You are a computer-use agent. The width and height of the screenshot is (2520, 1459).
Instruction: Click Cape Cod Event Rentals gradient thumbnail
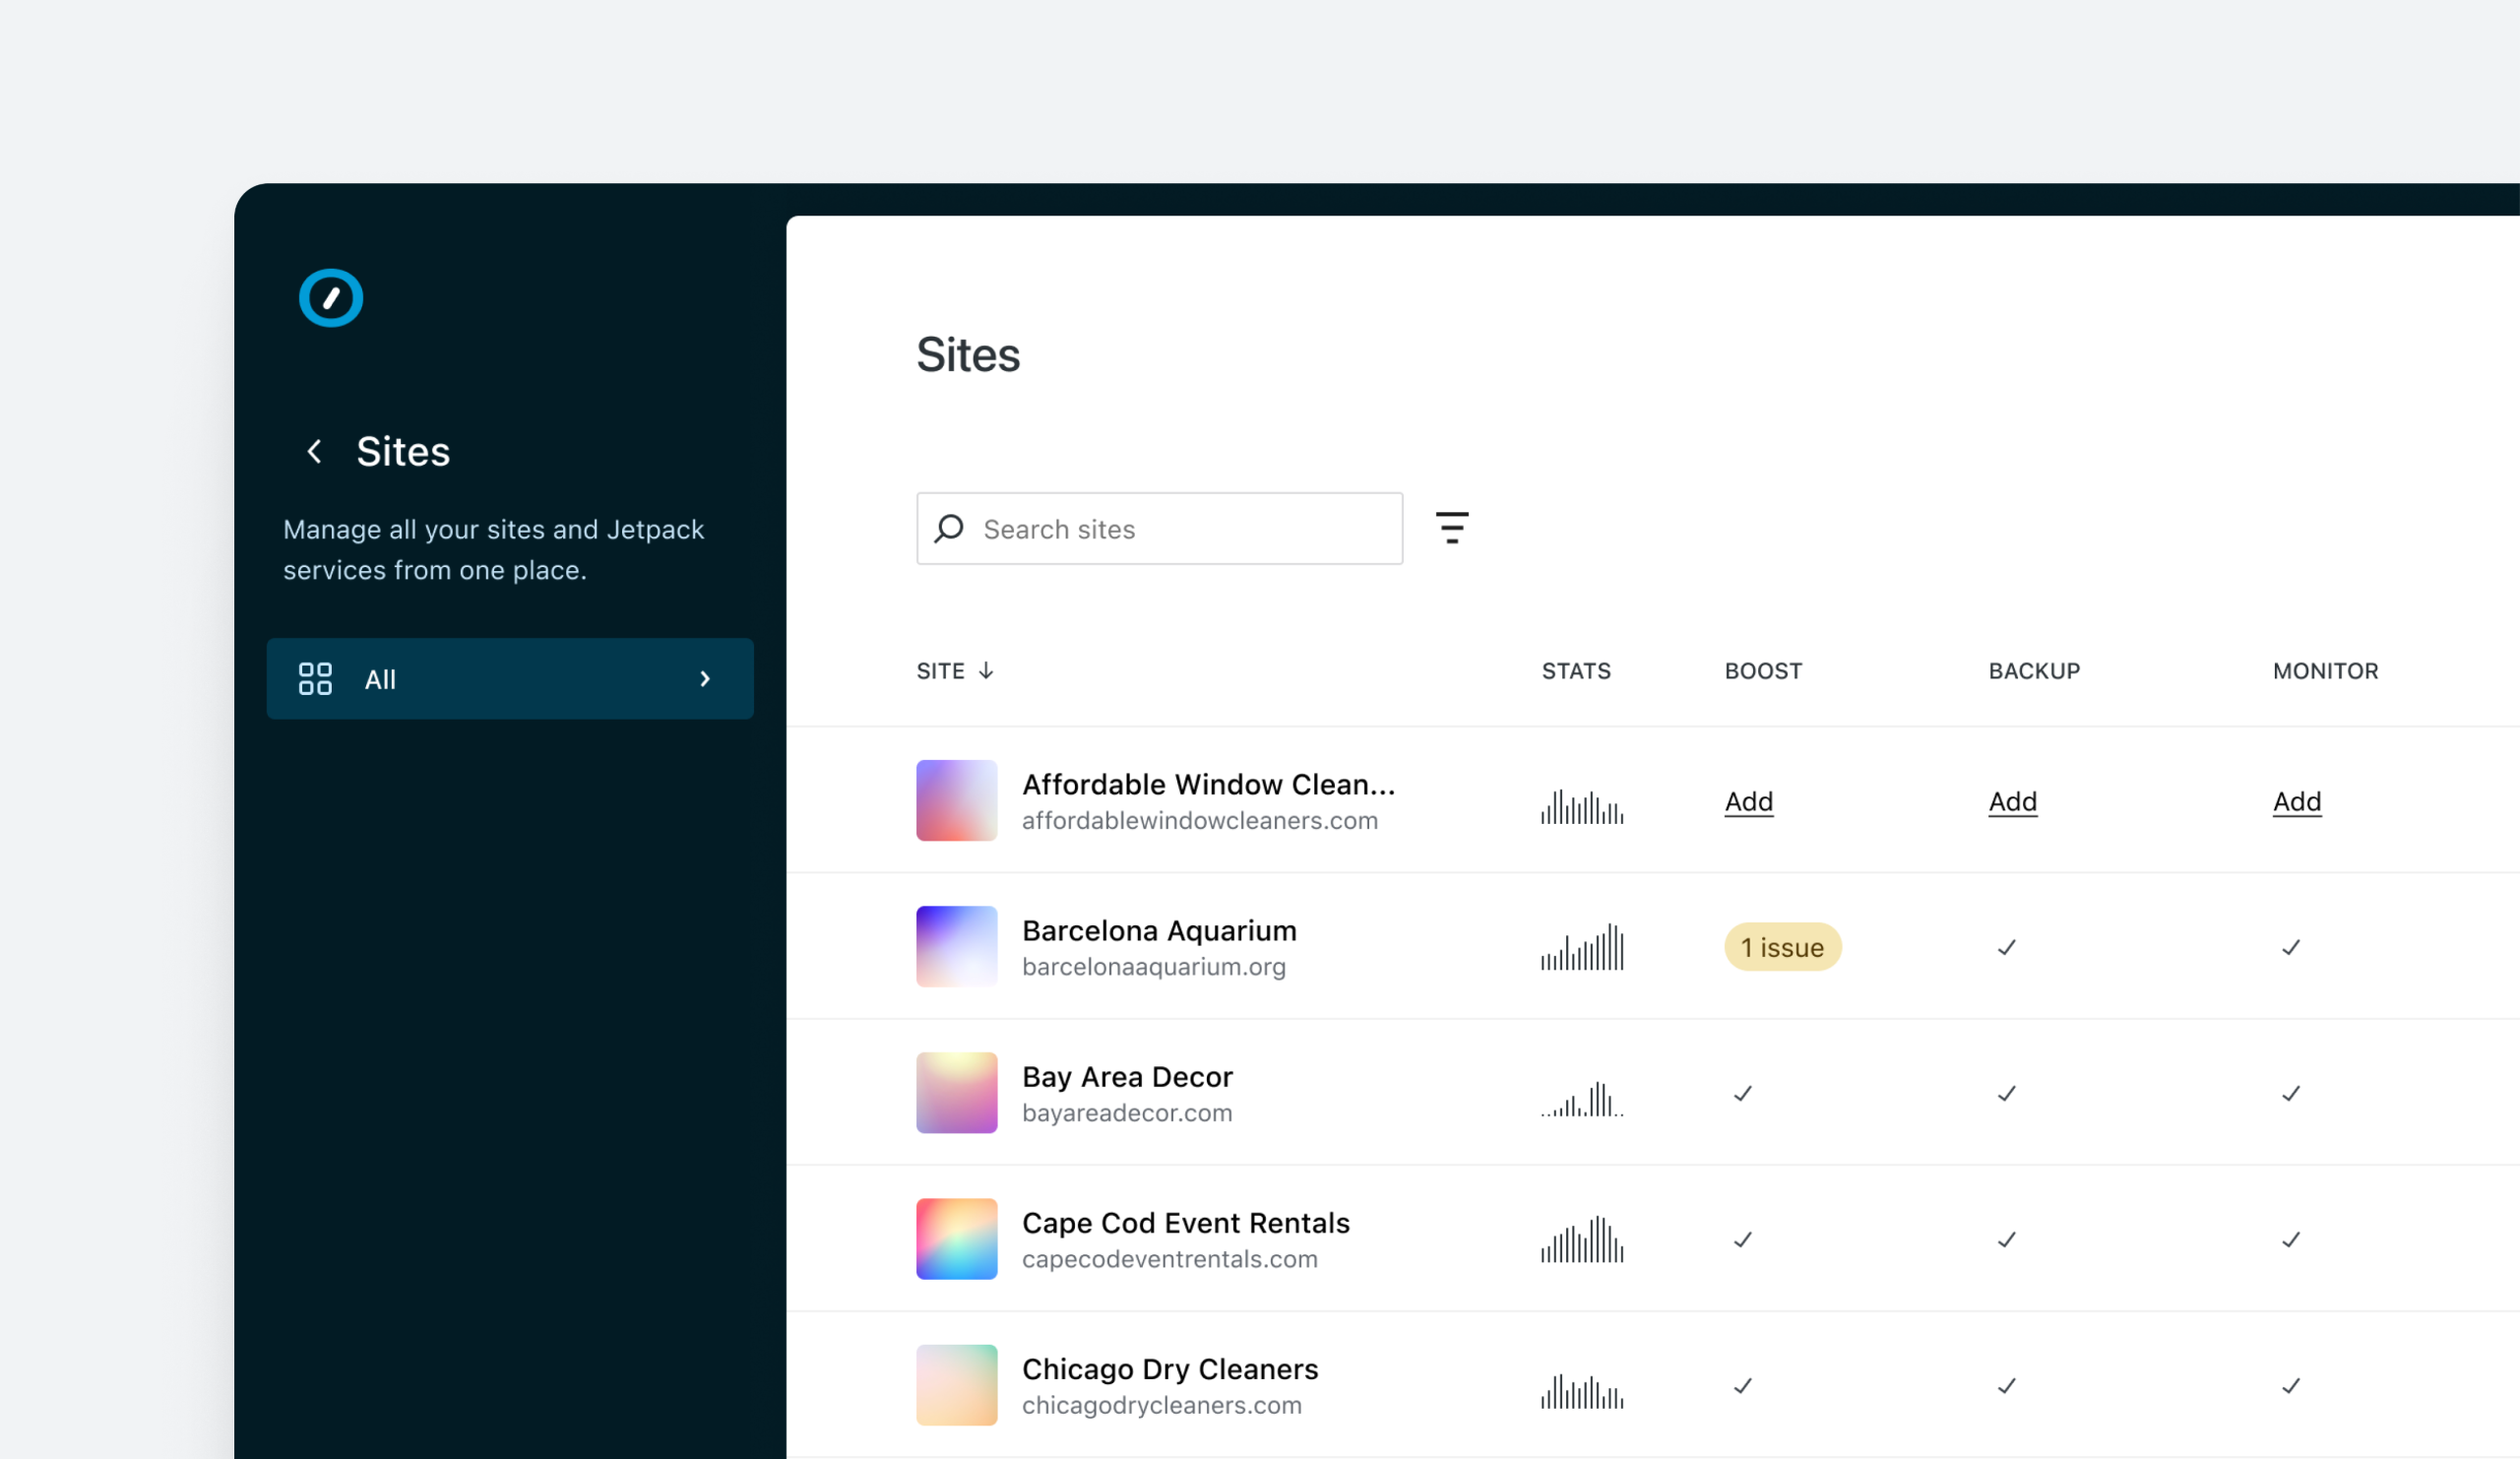956,1239
